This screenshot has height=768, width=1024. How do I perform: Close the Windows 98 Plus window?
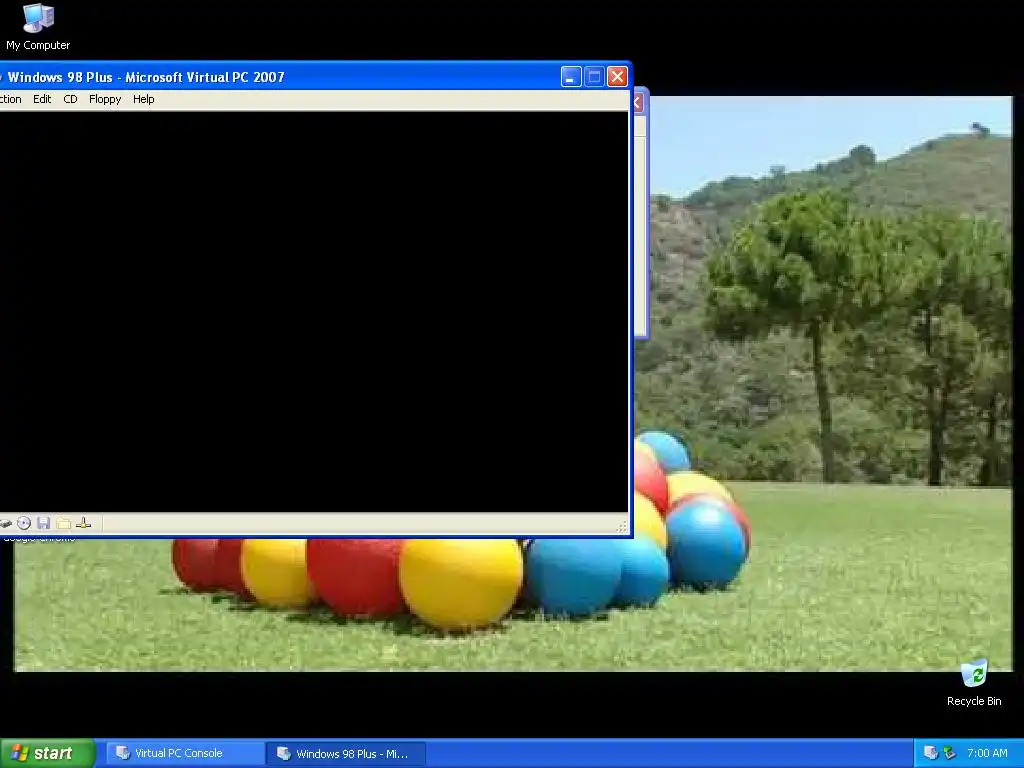point(617,77)
